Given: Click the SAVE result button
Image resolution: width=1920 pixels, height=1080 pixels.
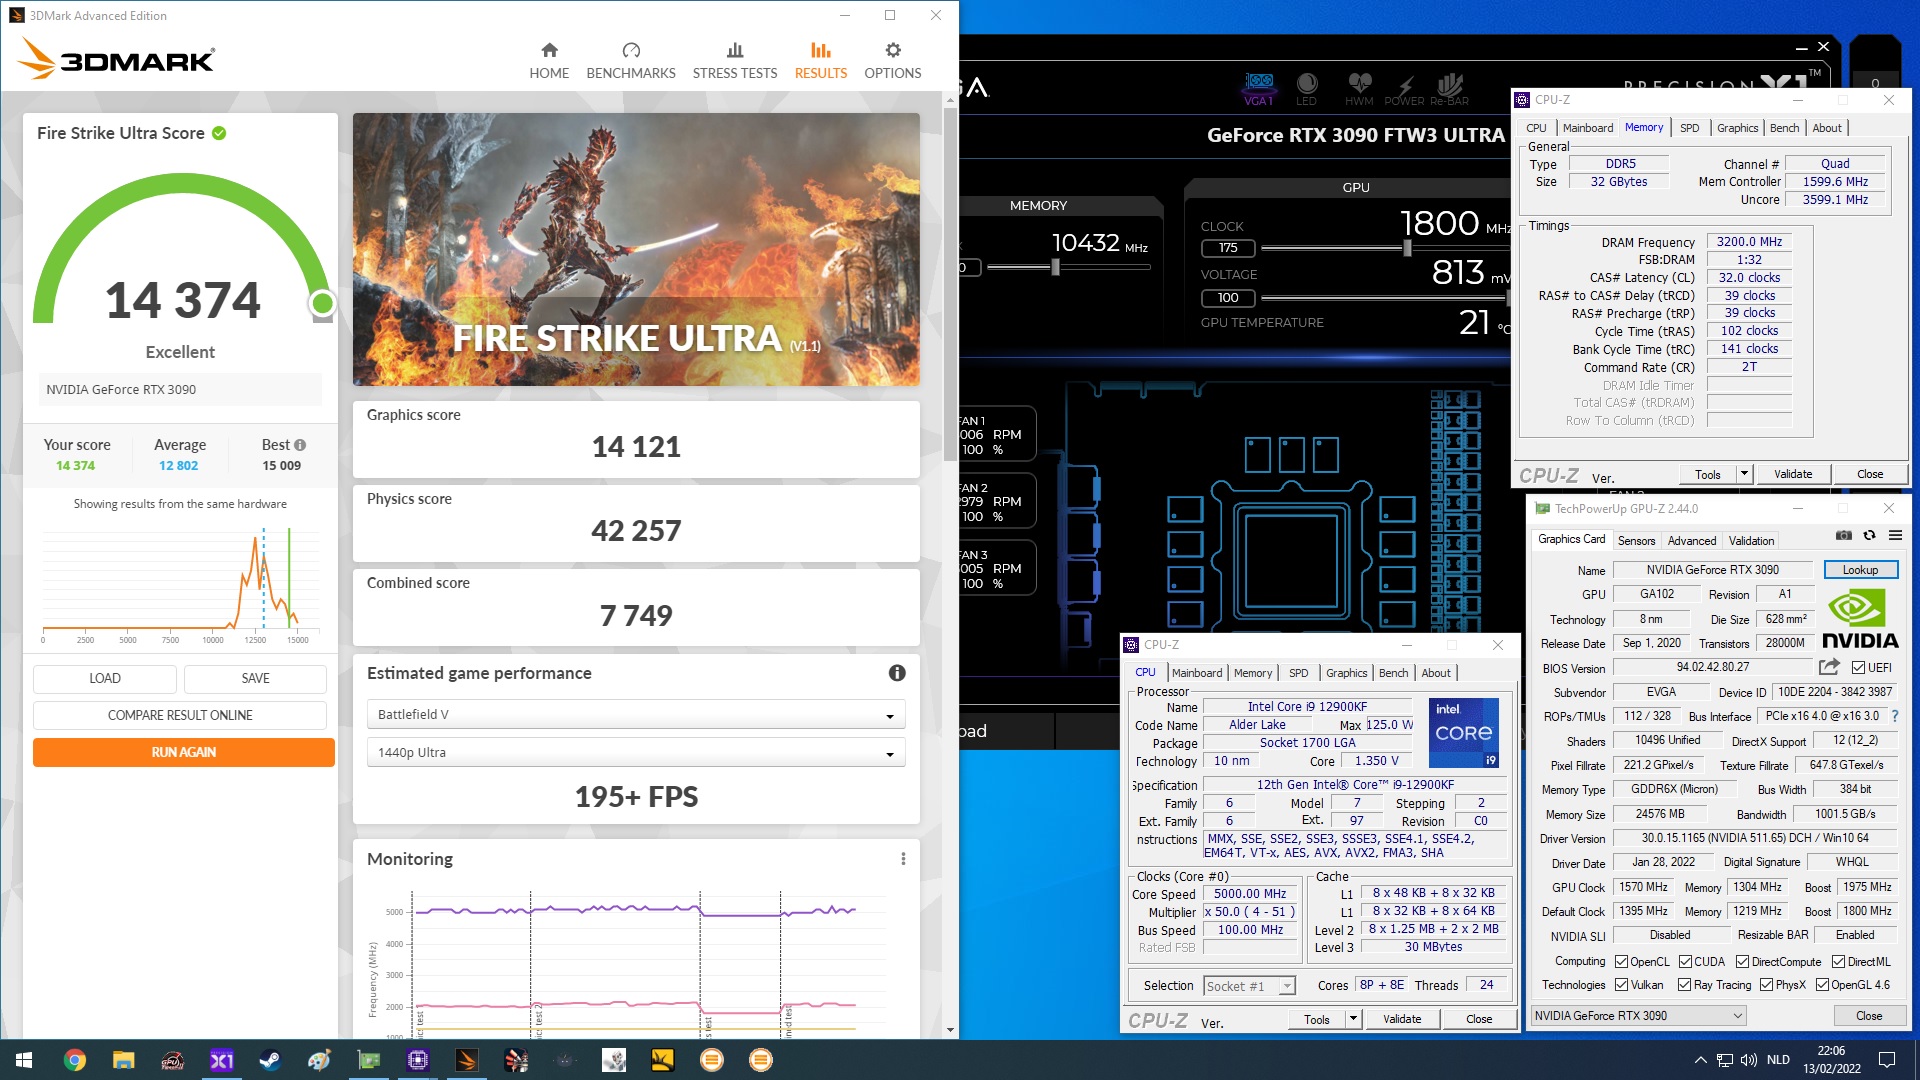Looking at the screenshot, I should click(255, 678).
